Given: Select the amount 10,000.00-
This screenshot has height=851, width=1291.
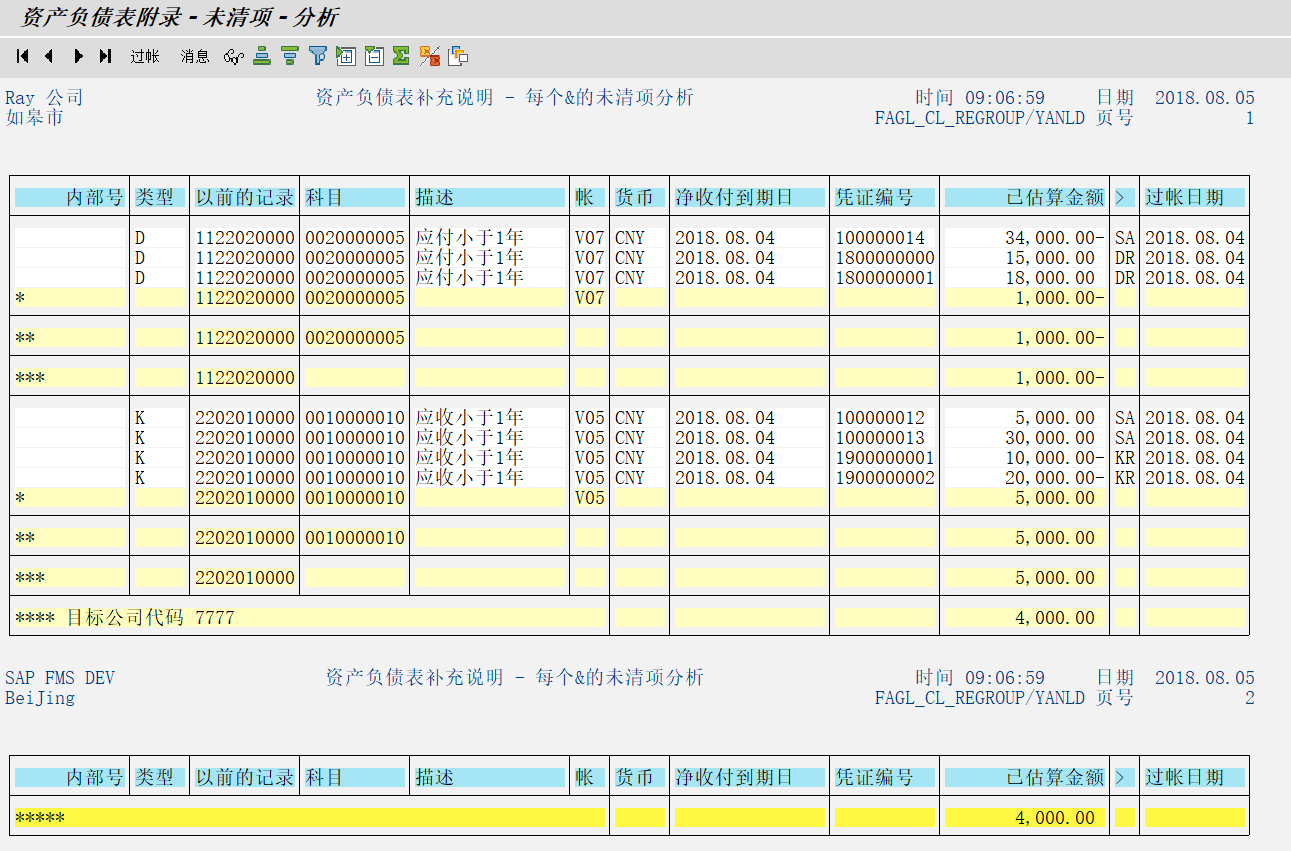Looking at the screenshot, I should pos(1055,458).
